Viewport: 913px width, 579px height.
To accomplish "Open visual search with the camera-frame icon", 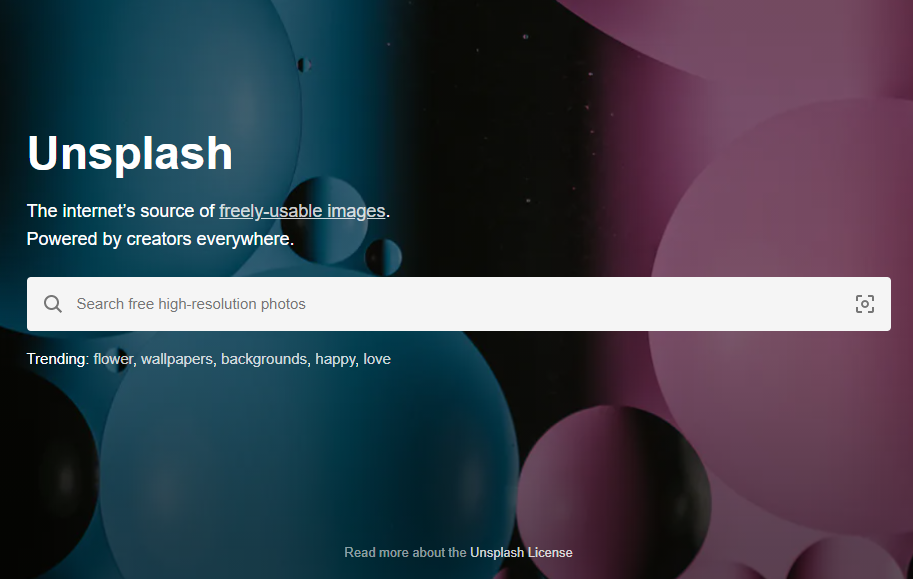I will coord(865,303).
